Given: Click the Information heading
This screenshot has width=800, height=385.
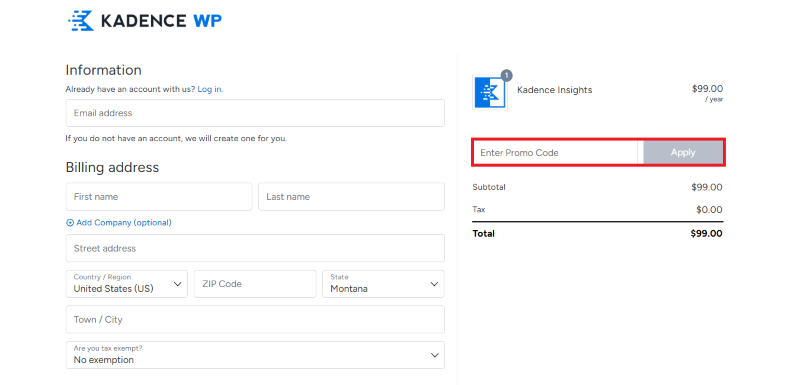Looking at the screenshot, I should click(x=104, y=70).
